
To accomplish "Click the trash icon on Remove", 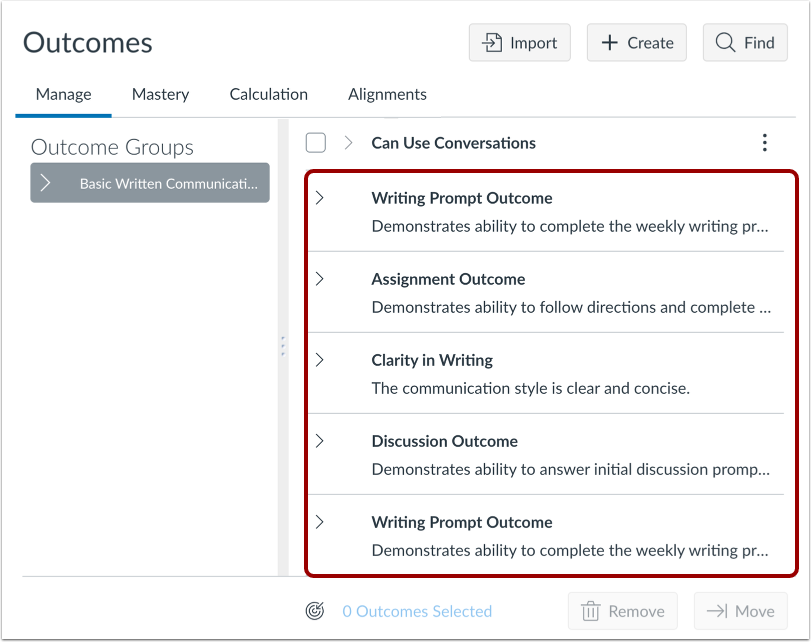I will 591,611.
